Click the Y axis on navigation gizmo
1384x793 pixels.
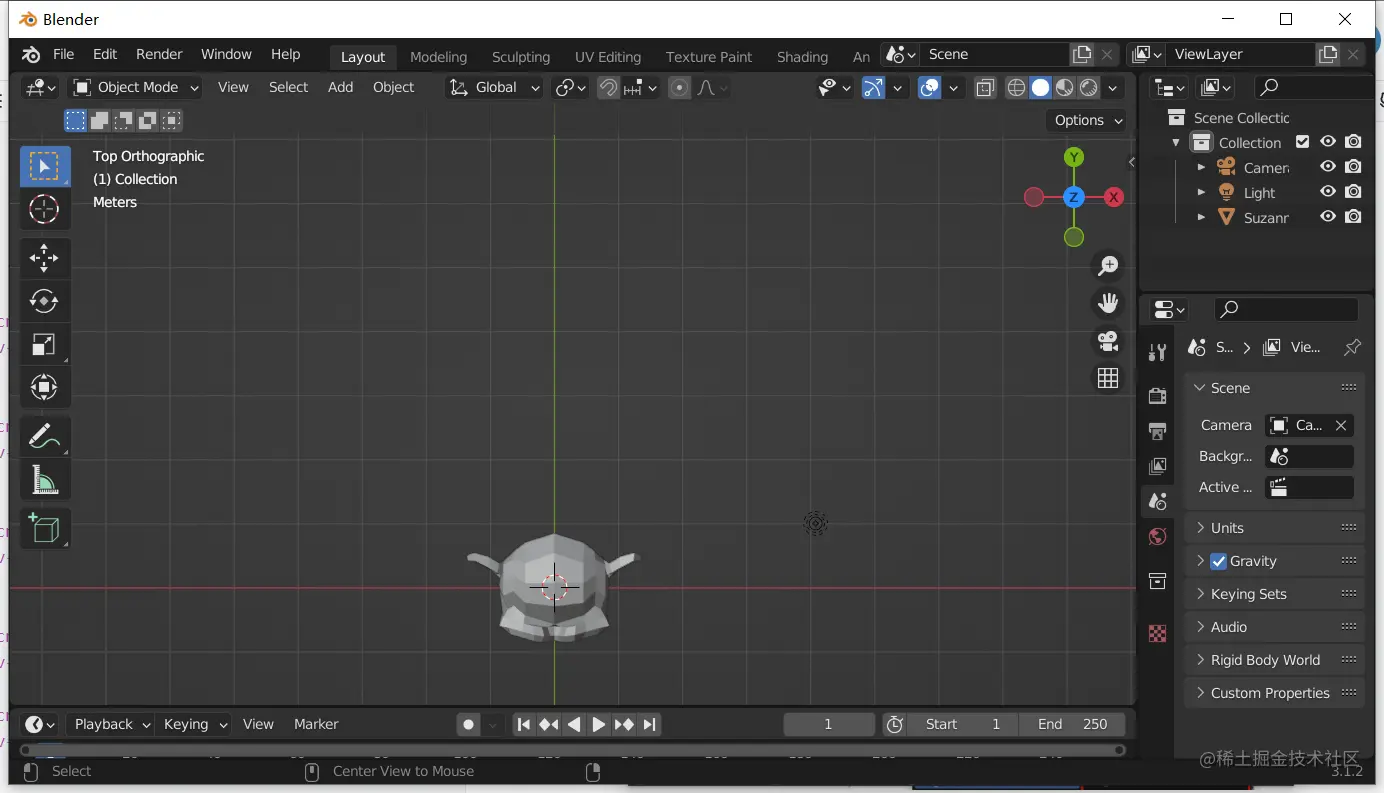coord(1074,157)
